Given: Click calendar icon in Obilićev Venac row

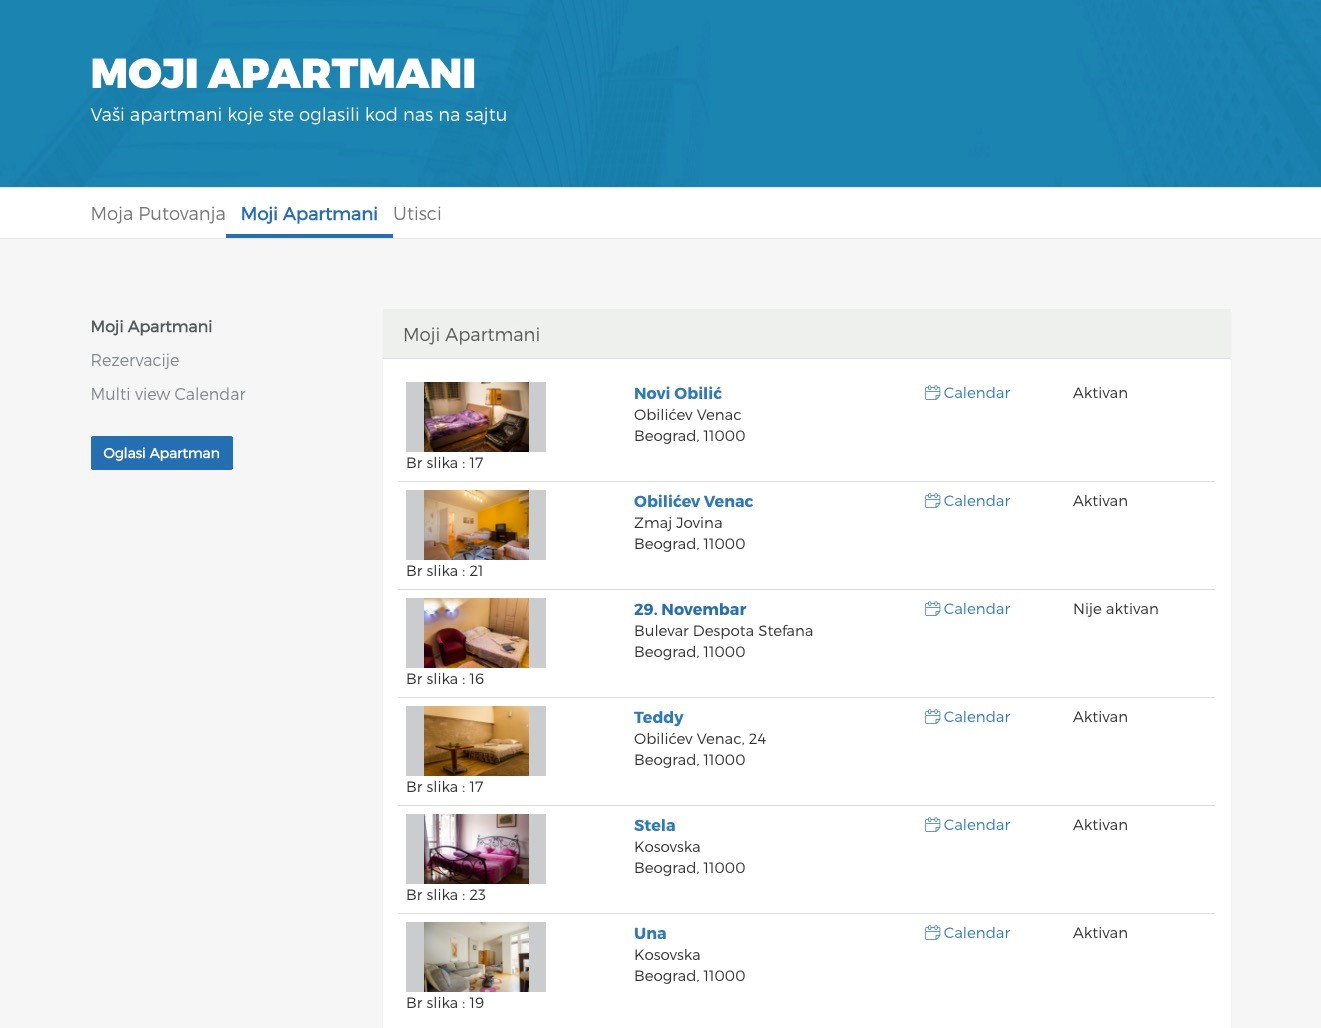Looking at the screenshot, I should pyautogui.click(x=932, y=501).
